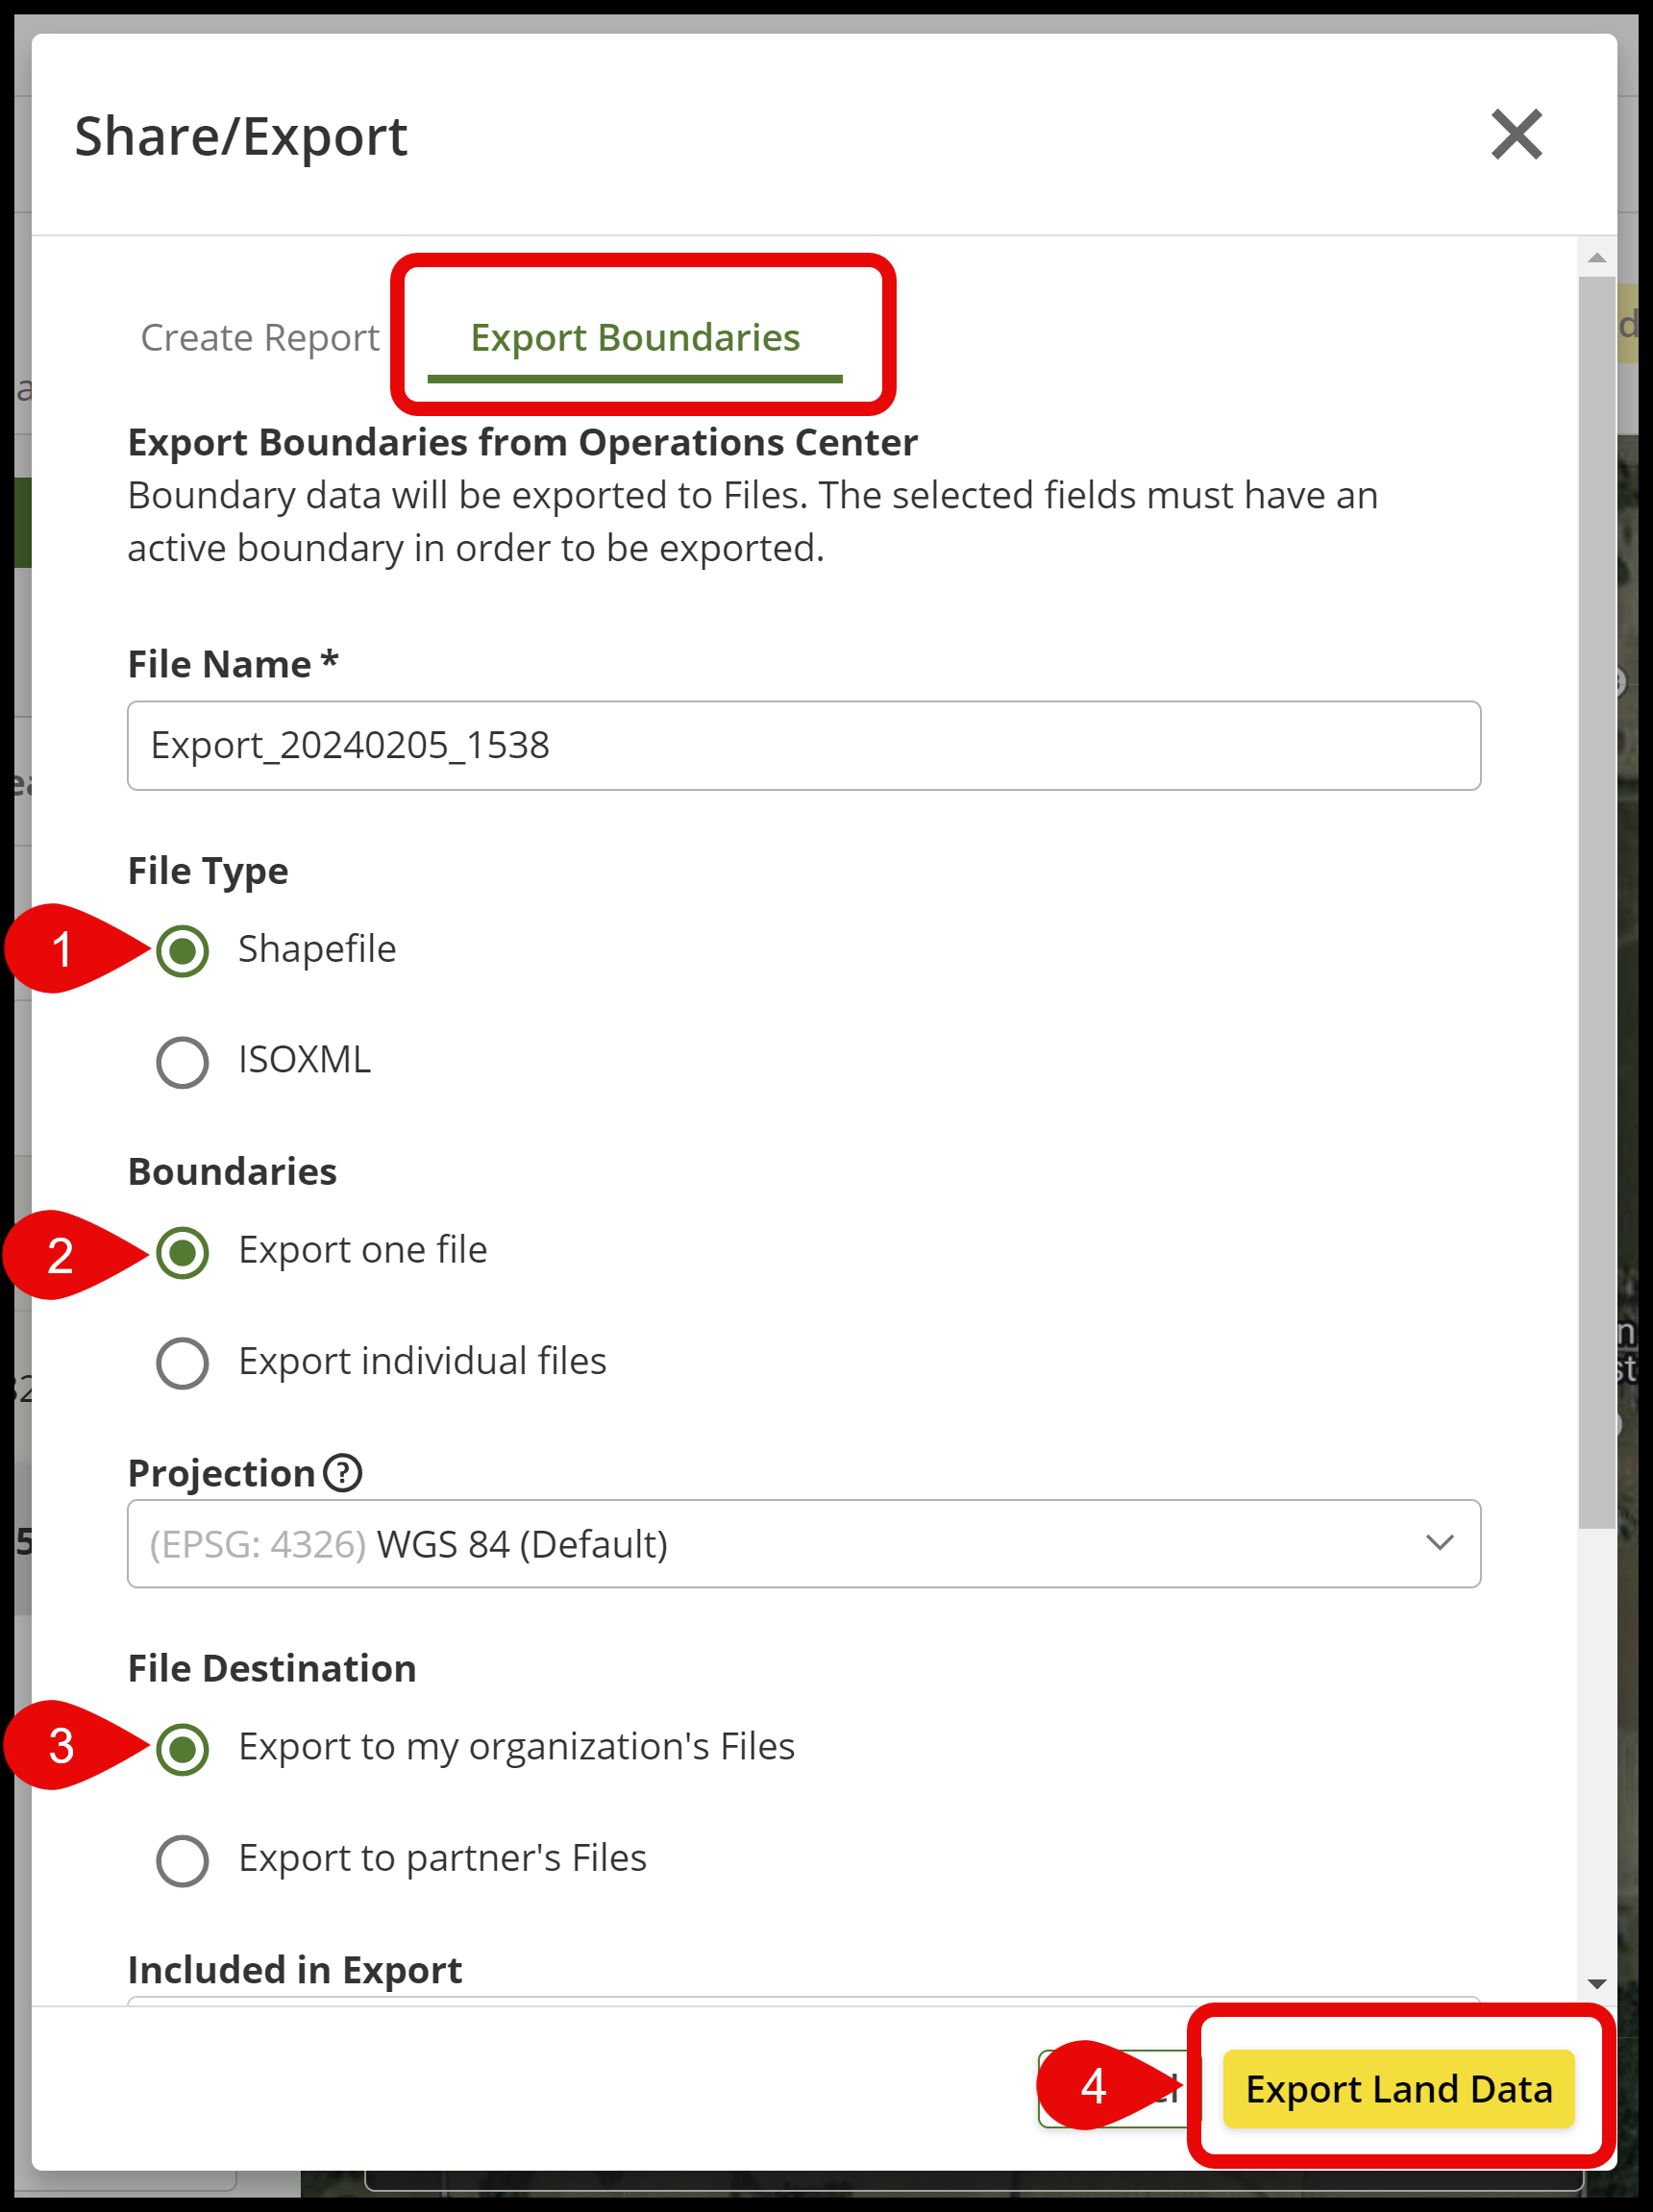Image resolution: width=1653 pixels, height=2212 pixels.
Task: Select the Export Boundaries tab
Action: click(635, 338)
